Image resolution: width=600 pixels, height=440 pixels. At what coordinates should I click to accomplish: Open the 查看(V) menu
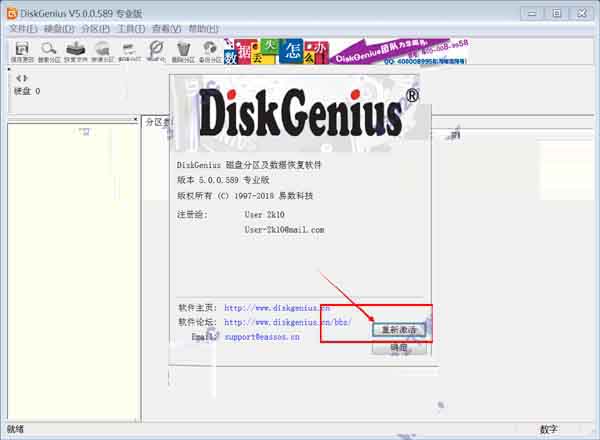point(166,29)
